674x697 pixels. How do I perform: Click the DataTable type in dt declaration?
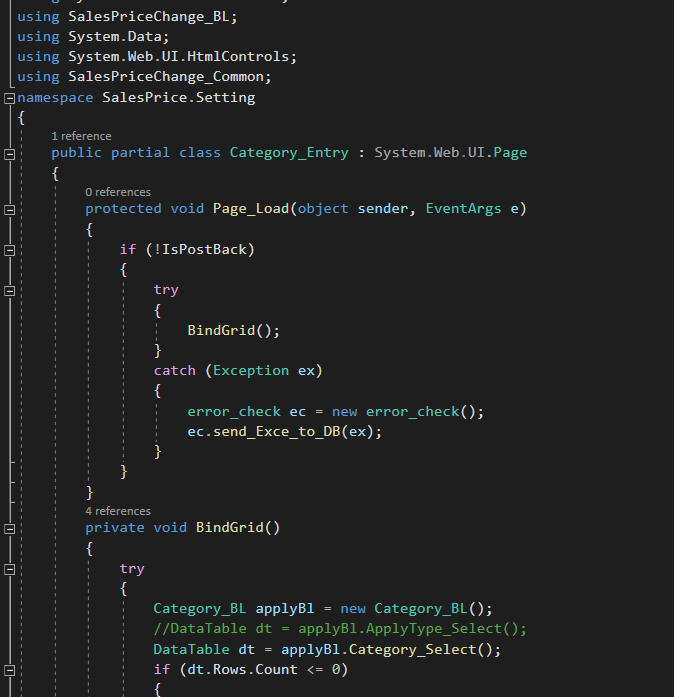[x=191, y=649]
